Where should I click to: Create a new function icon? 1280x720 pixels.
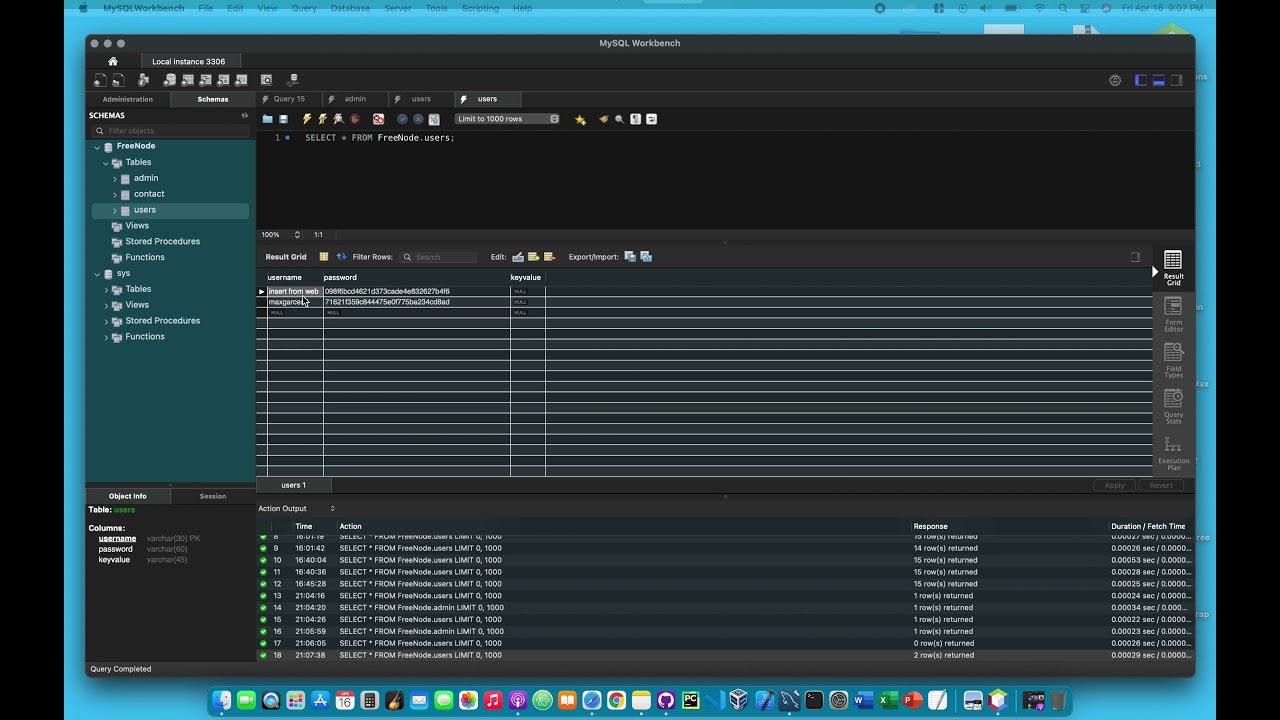(x=242, y=80)
